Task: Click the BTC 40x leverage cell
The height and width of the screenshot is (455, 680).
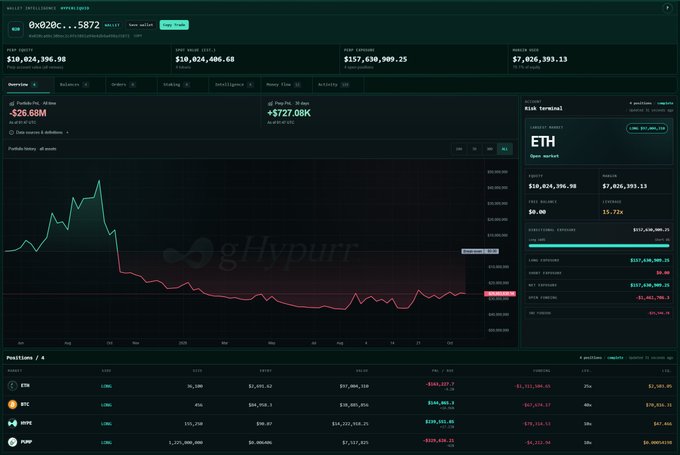Action: 588,405
